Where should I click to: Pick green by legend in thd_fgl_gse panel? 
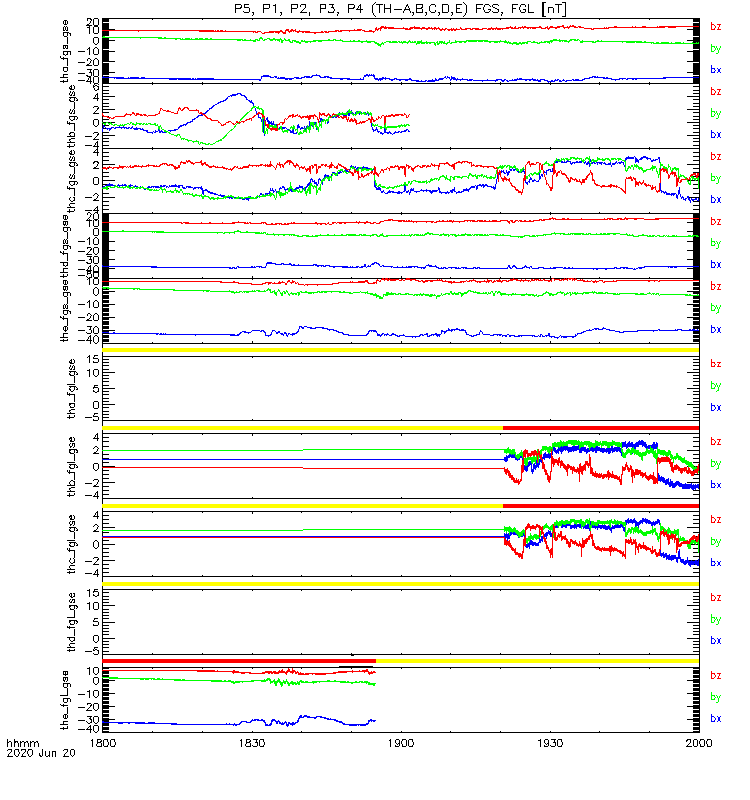[x=716, y=619]
